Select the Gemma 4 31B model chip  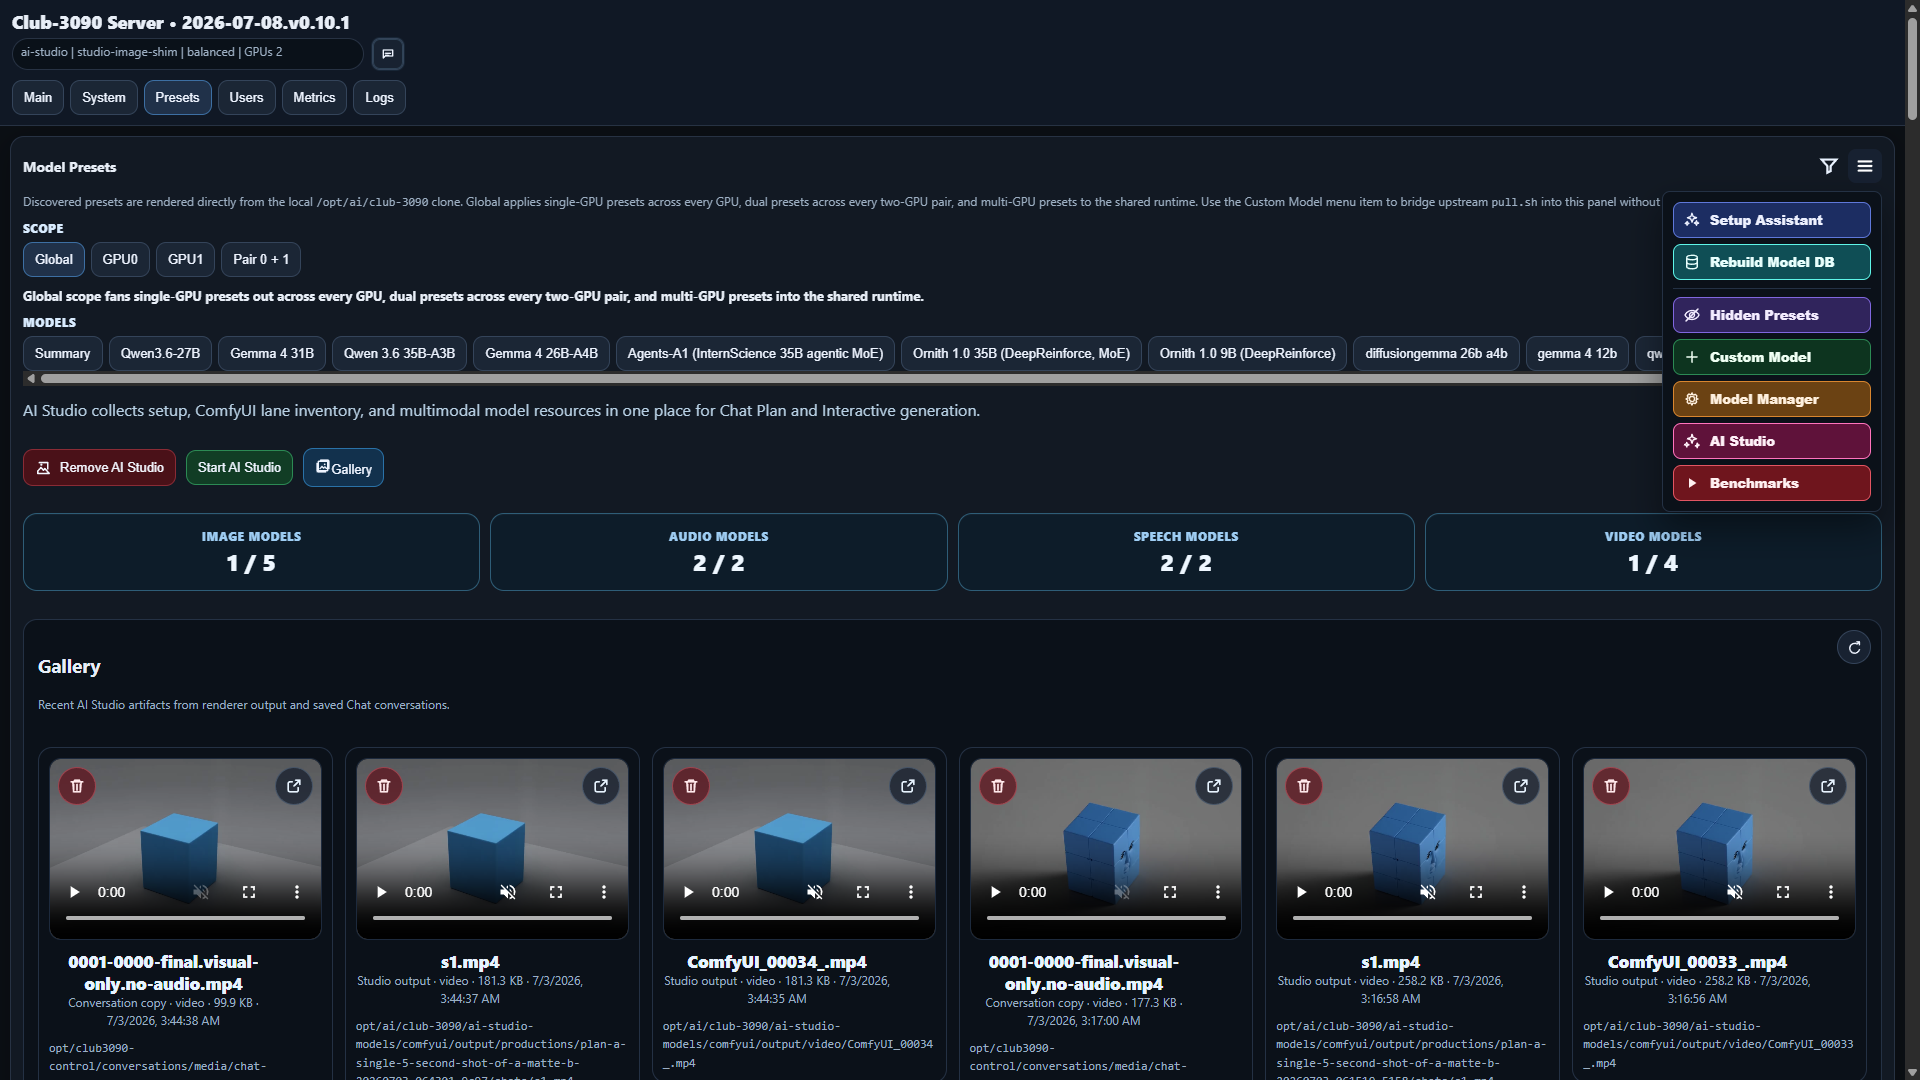(272, 354)
